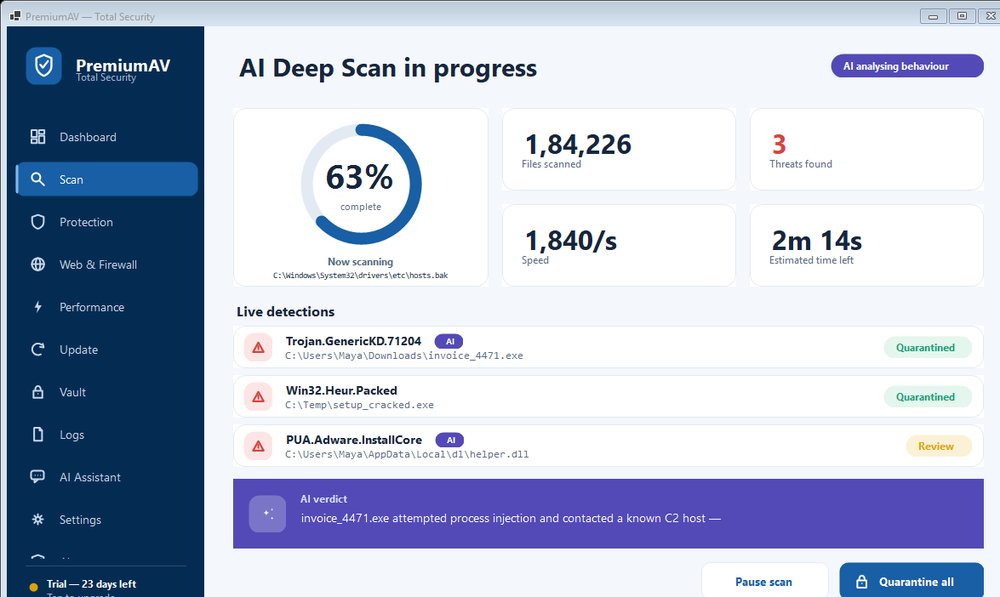
Task: Click the 2m 14s estimated time card
Action: click(x=867, y=246)
